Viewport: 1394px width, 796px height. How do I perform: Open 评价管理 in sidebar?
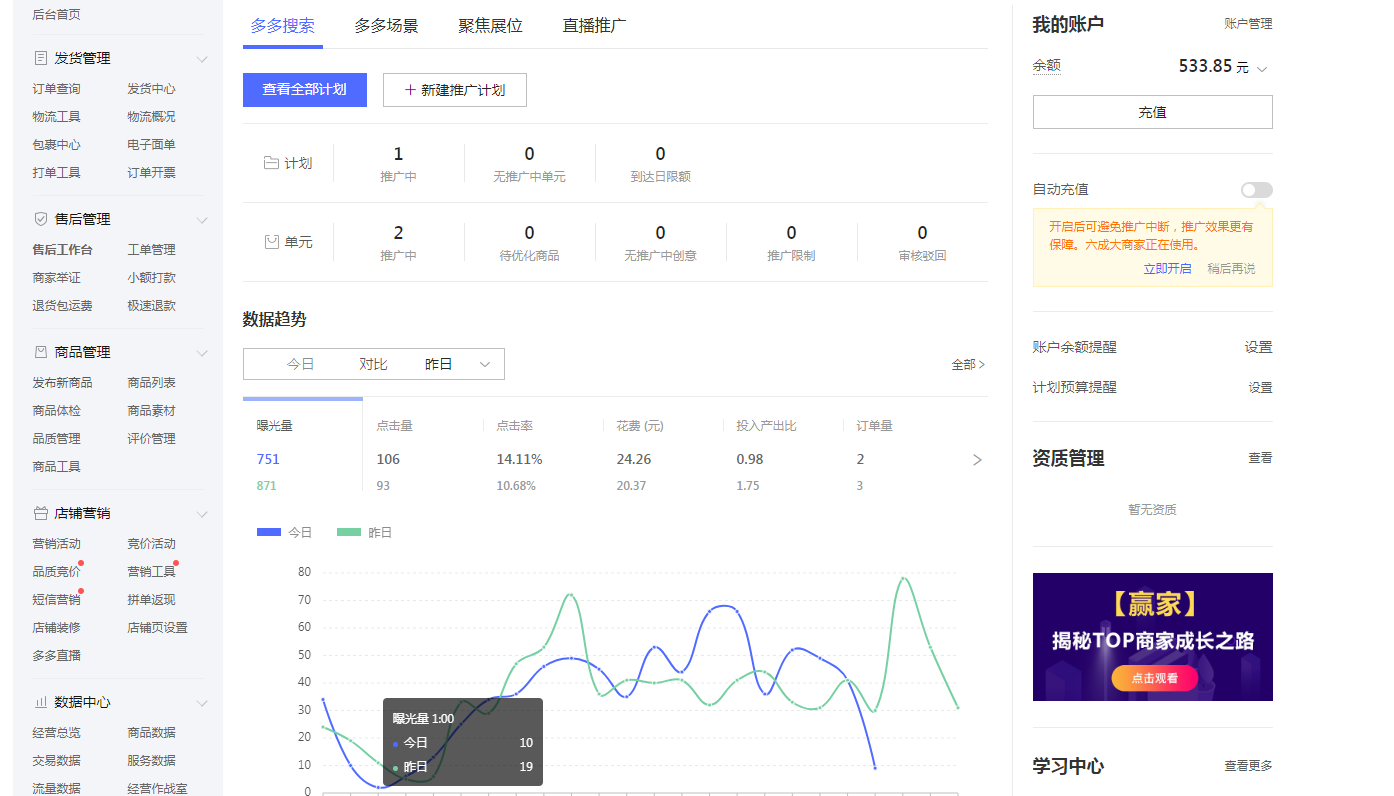pyautogui.click(x=151, y=439)
